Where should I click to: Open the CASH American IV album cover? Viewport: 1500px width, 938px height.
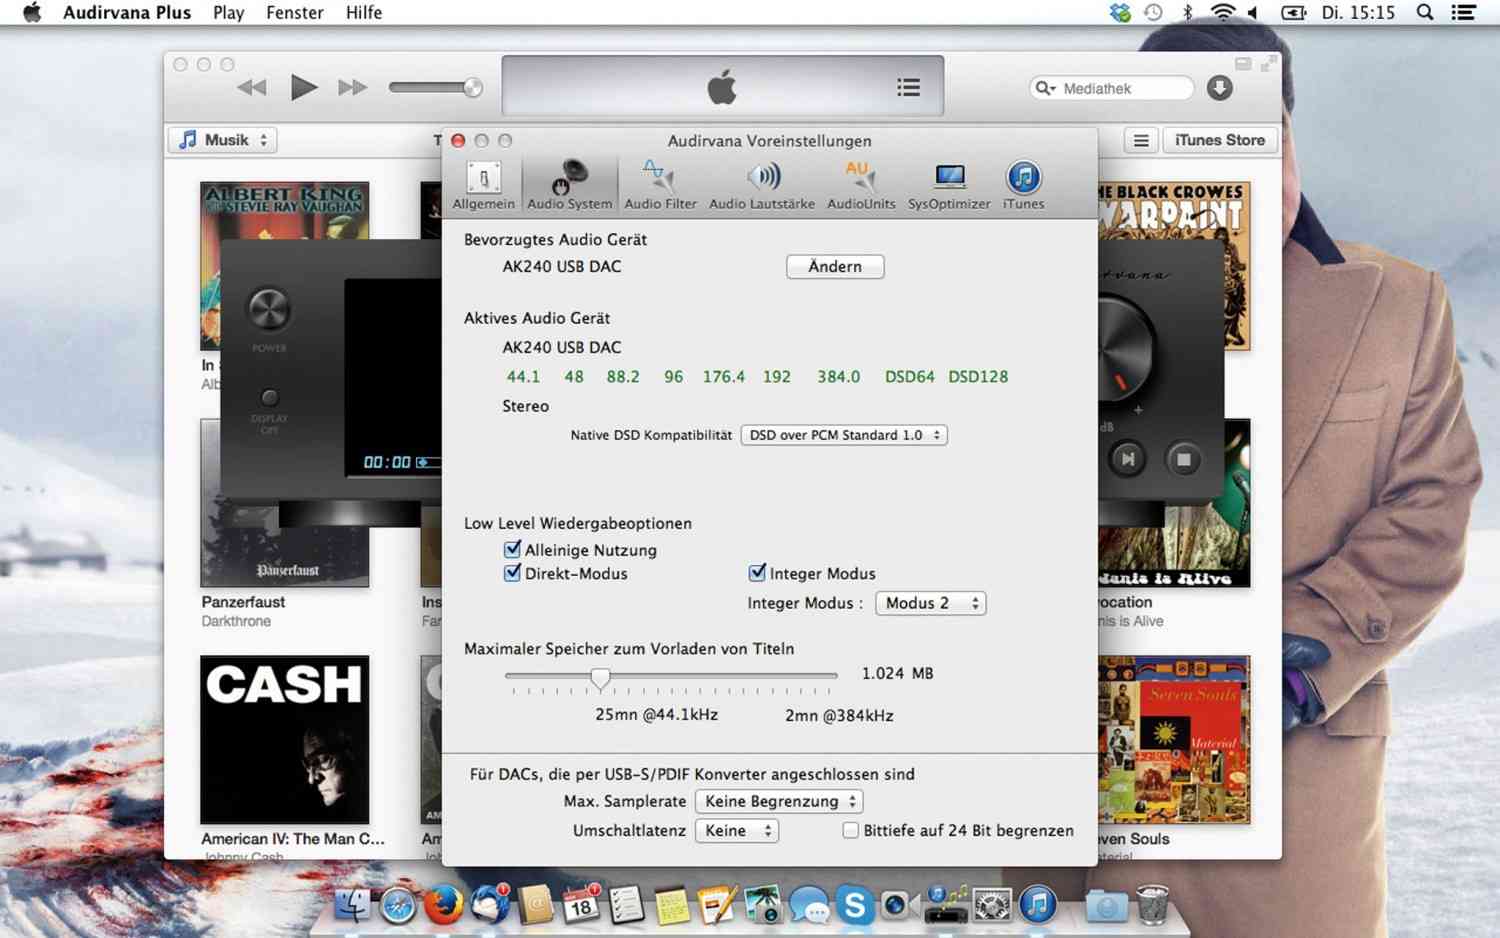click(285, 740)
